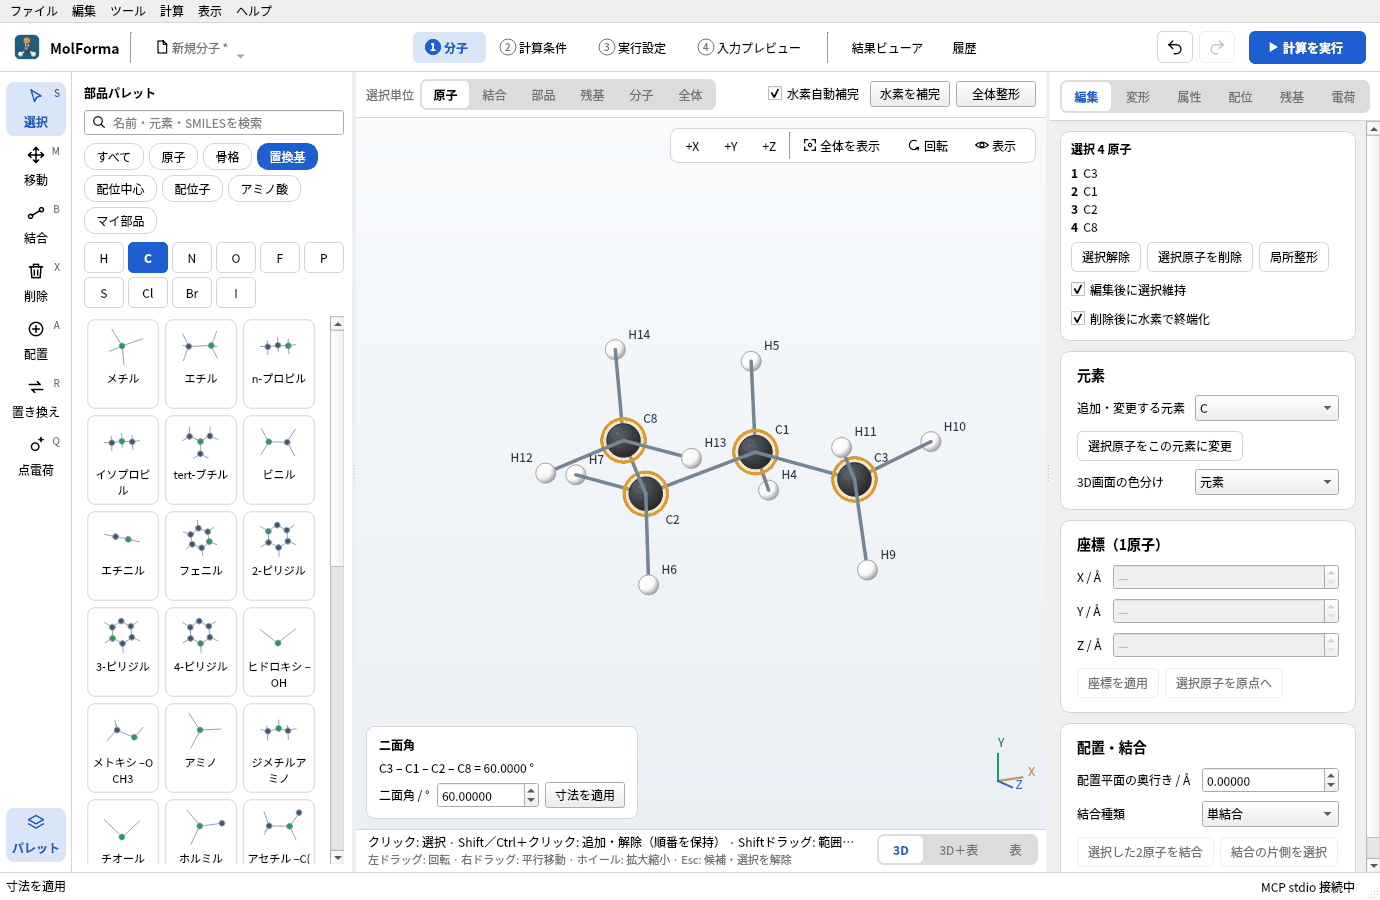Pick the 3-ピリジル fragment

point(123,651)
